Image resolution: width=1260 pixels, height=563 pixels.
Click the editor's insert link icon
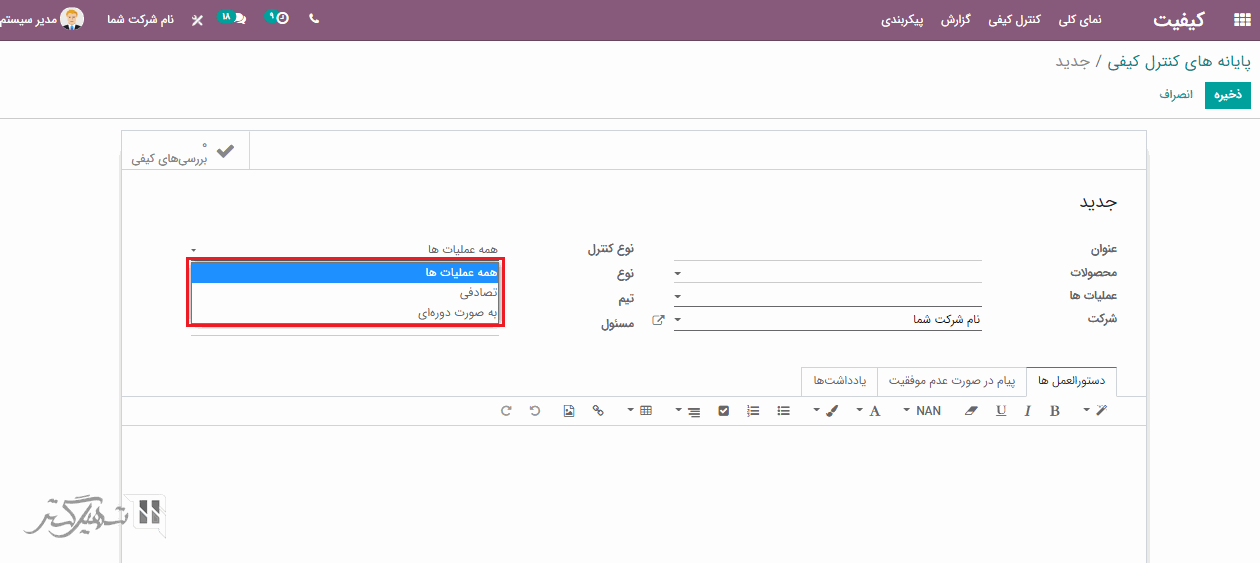[x=598, y=411]
